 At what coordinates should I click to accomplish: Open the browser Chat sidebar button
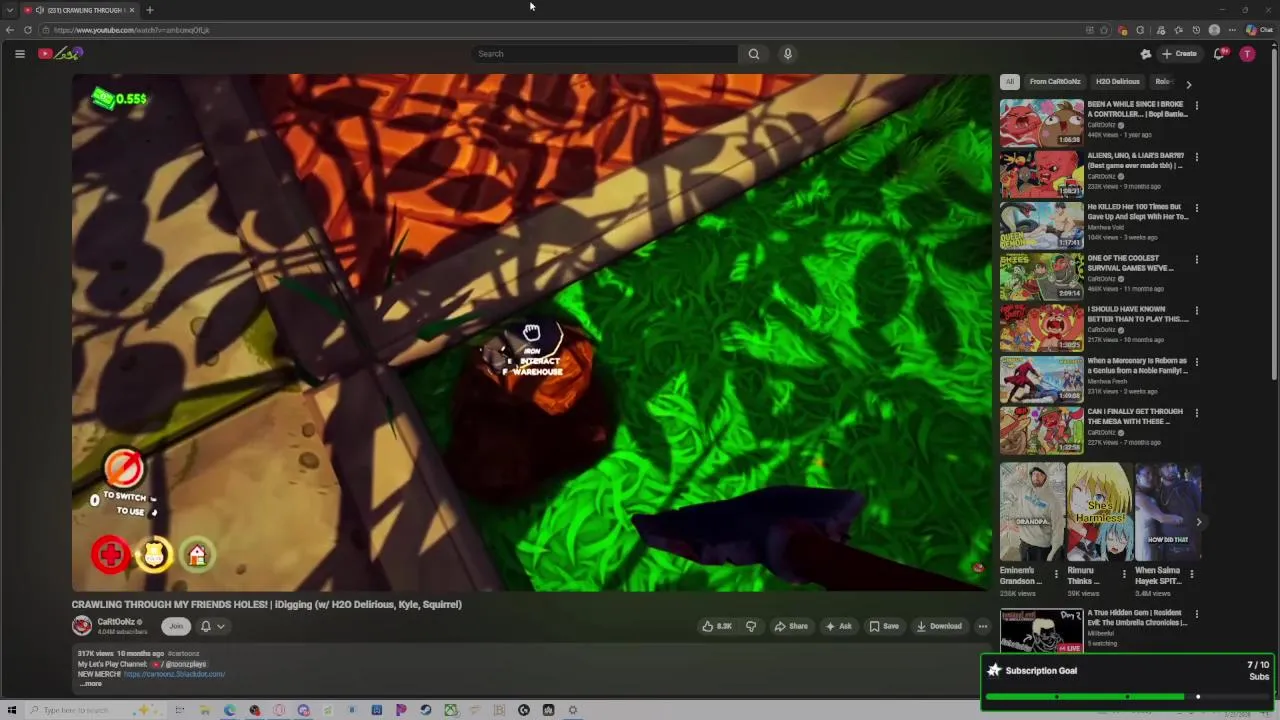pos(1260,30)
